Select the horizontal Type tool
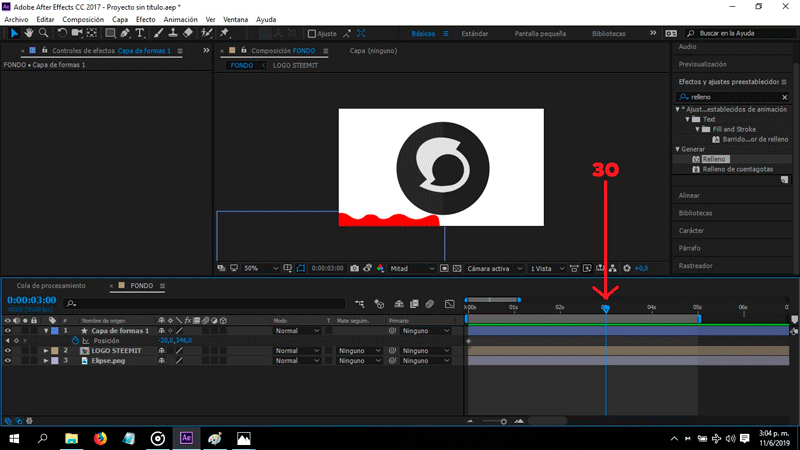800x450 pixels. [x=140, y=33]
